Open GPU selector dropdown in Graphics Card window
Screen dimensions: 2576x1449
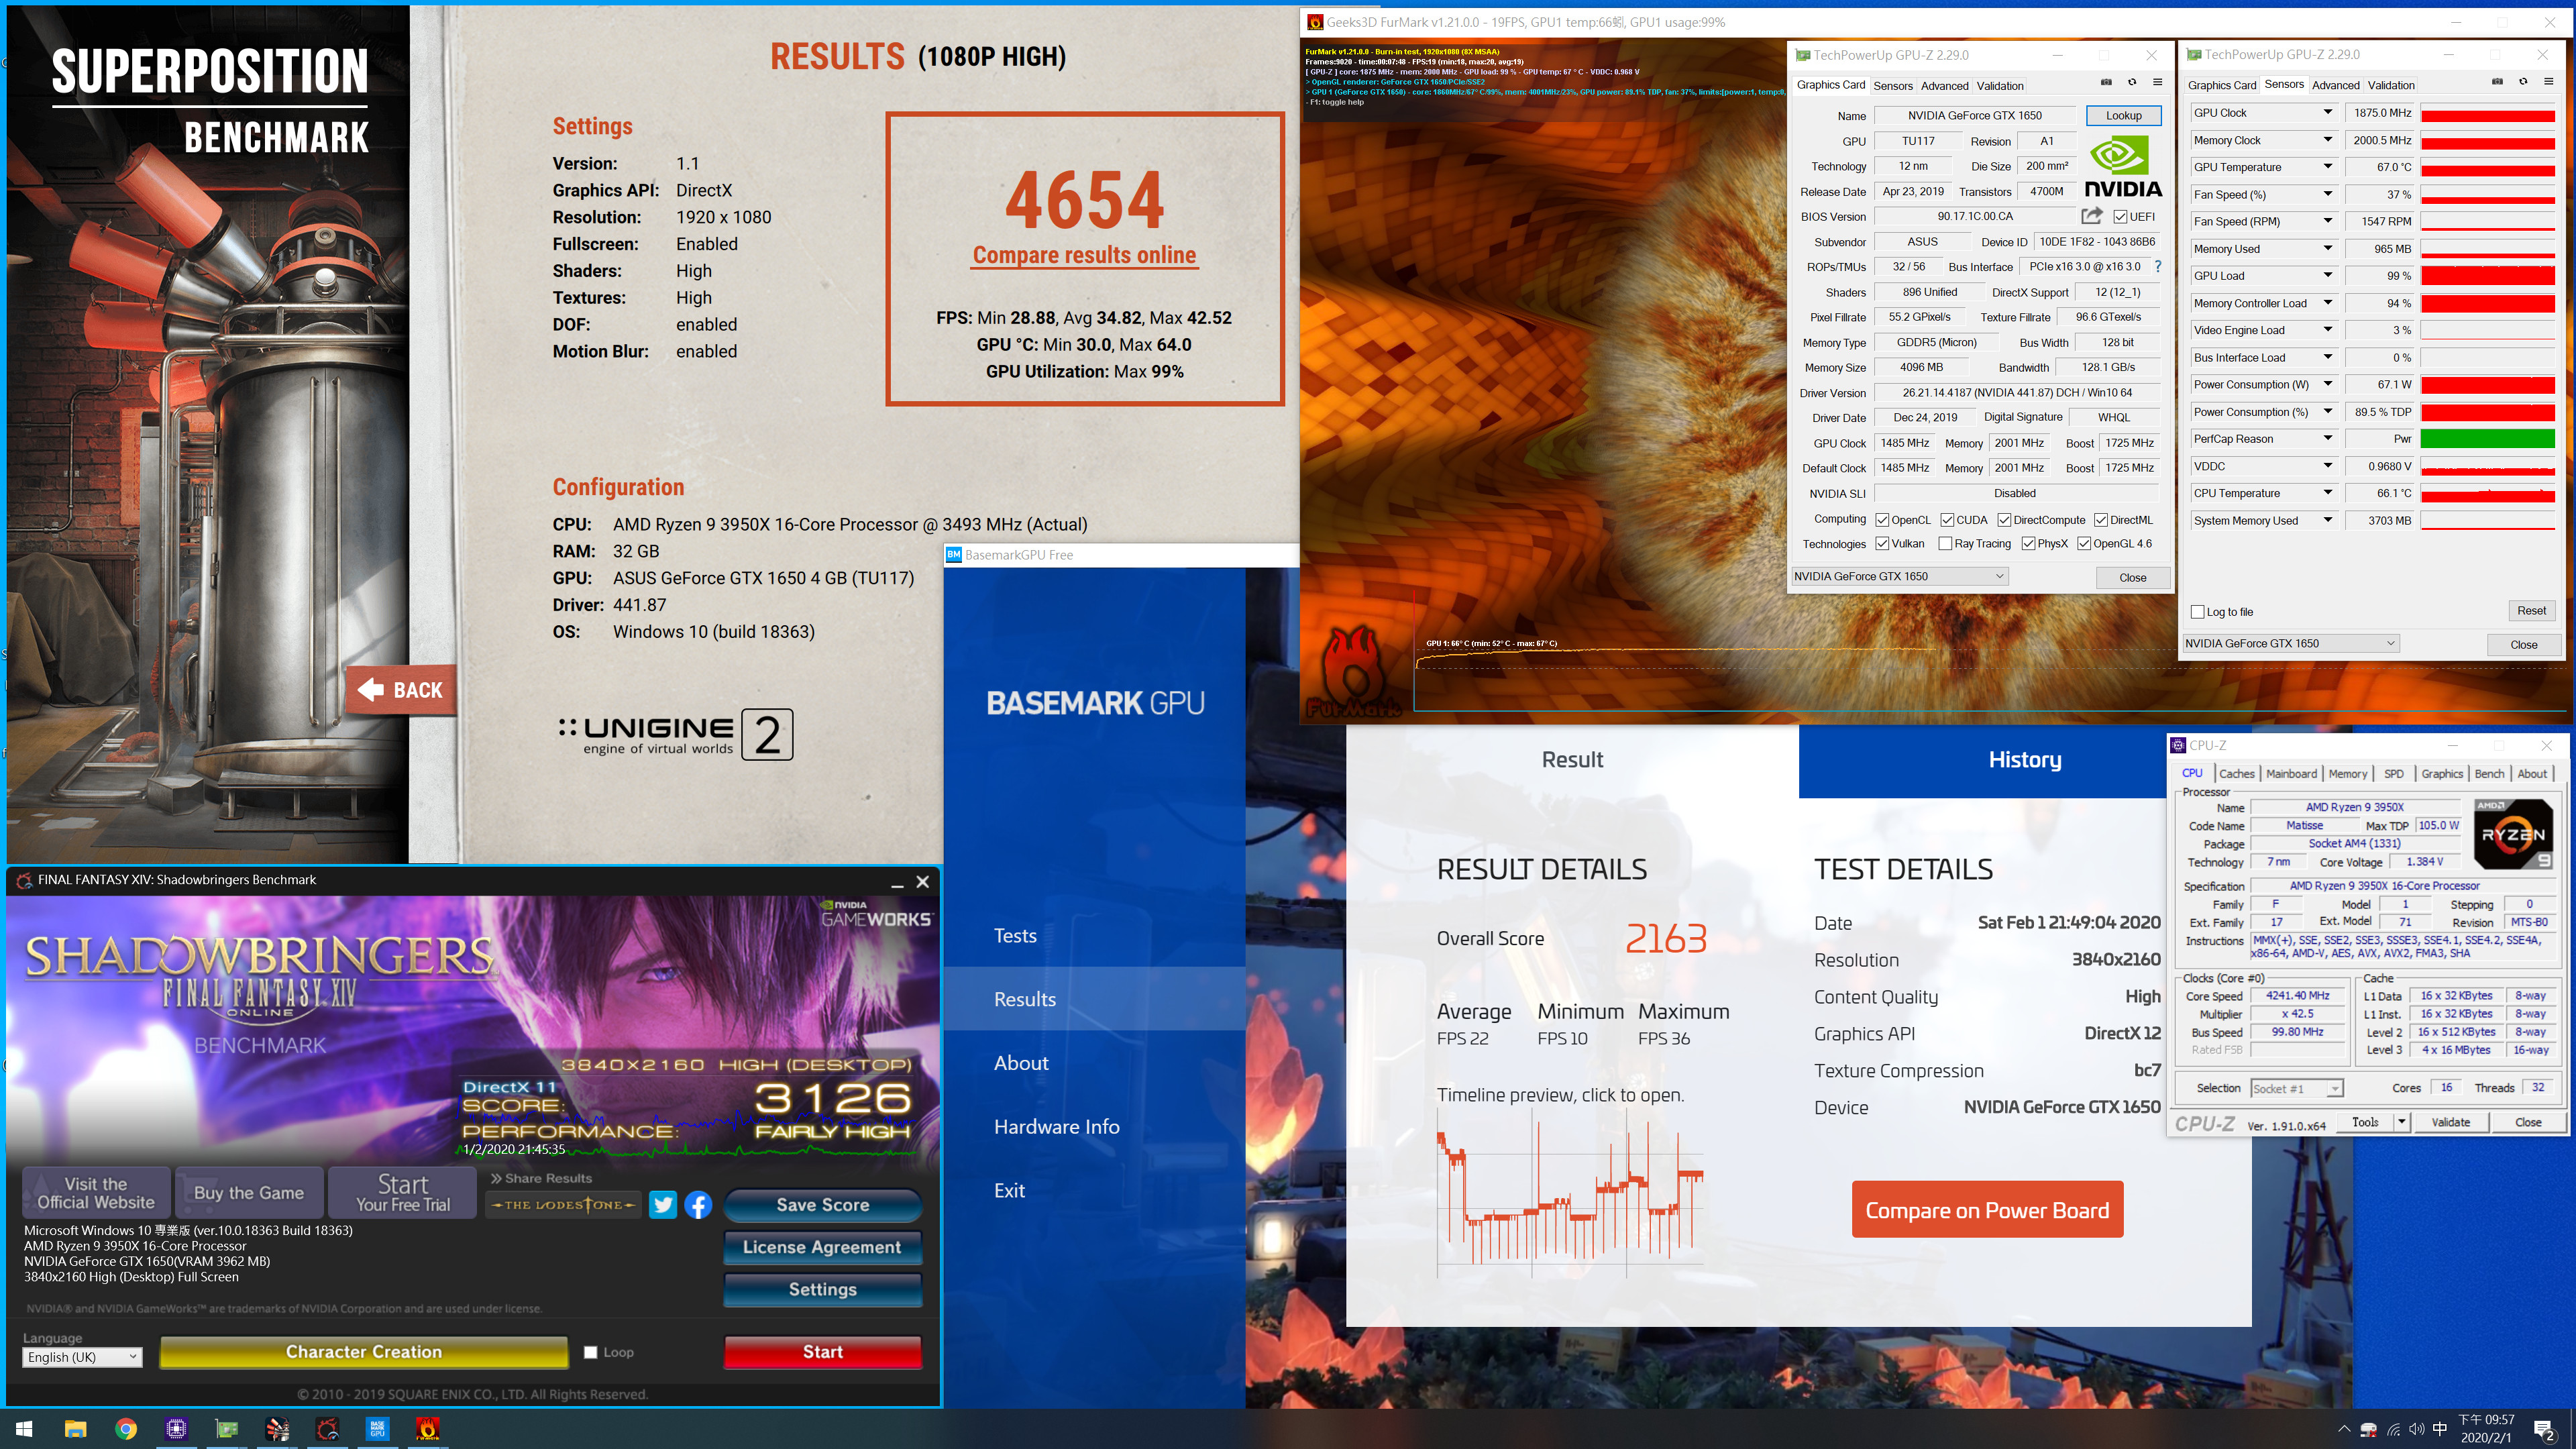point(1900,576)
